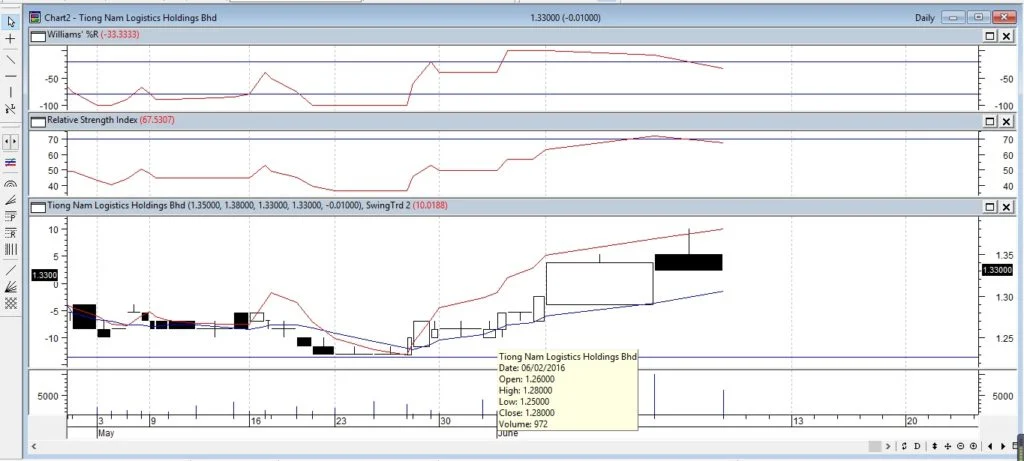Open the Tiong Nam price pane menu box
1024x461 pixels.
click(39, 207)
